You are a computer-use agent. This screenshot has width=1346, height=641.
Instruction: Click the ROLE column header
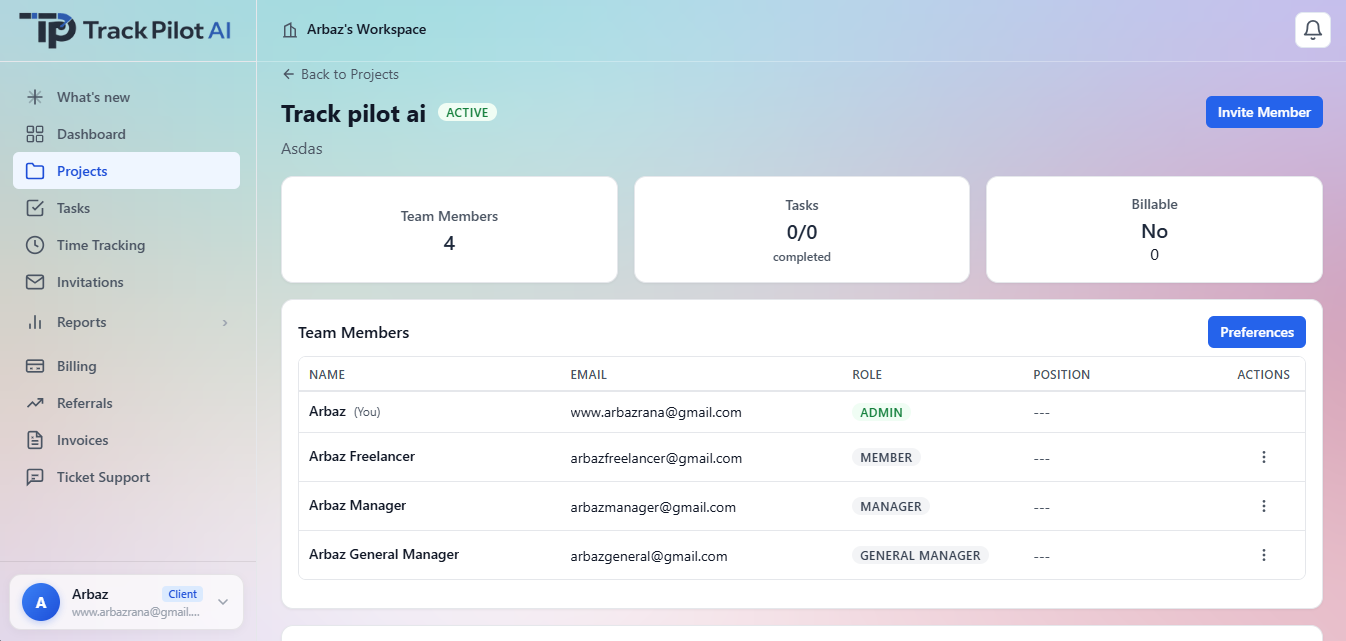point(867,375)
